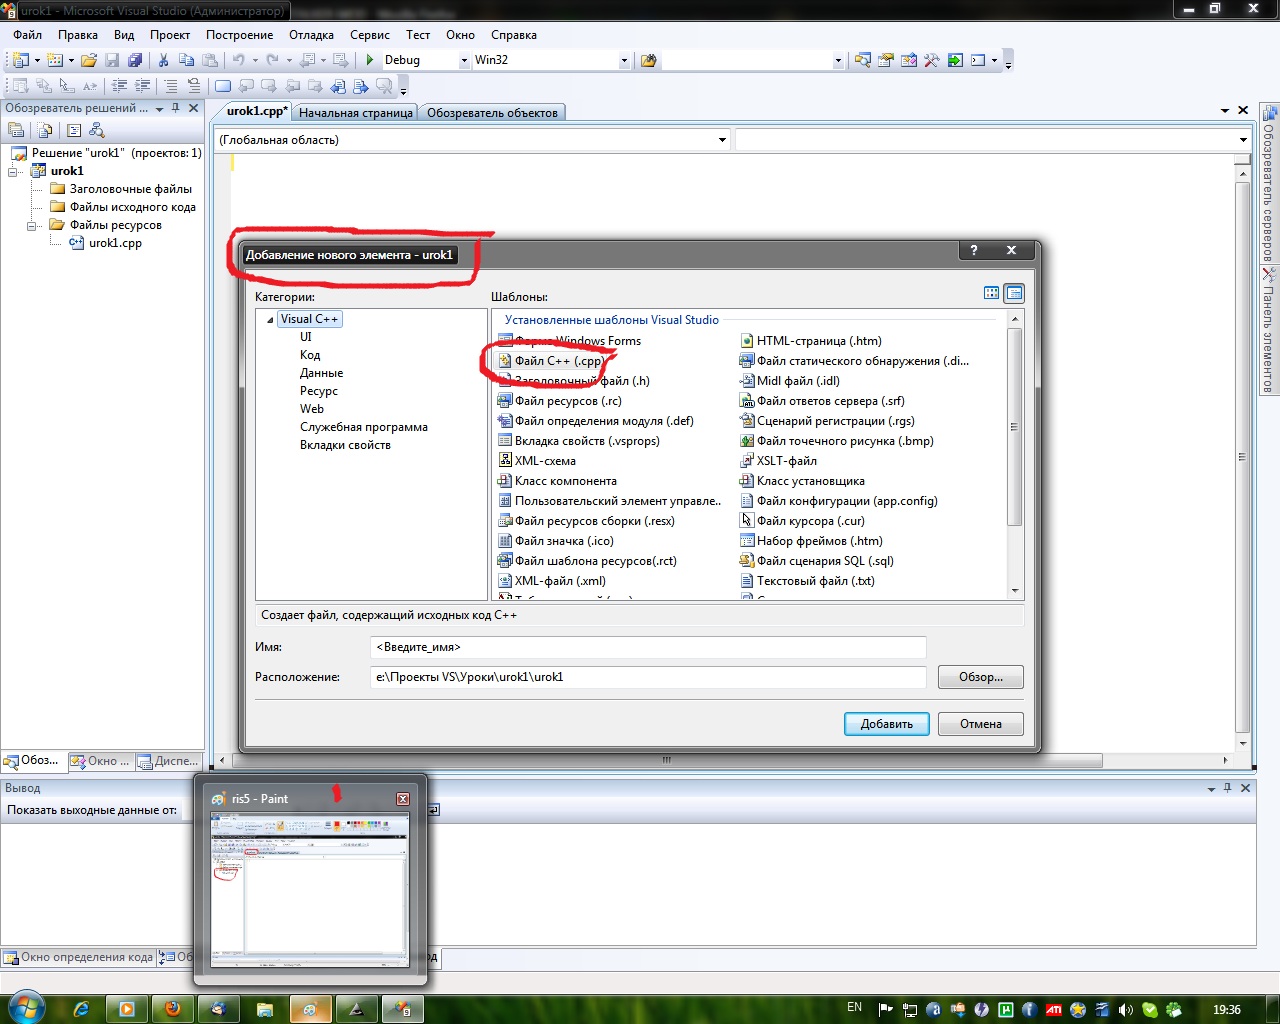This screenshot has width=1280, height=1024.
Task: Collapse the Файлы ресурсов folder node
Action: coord(32,225)
